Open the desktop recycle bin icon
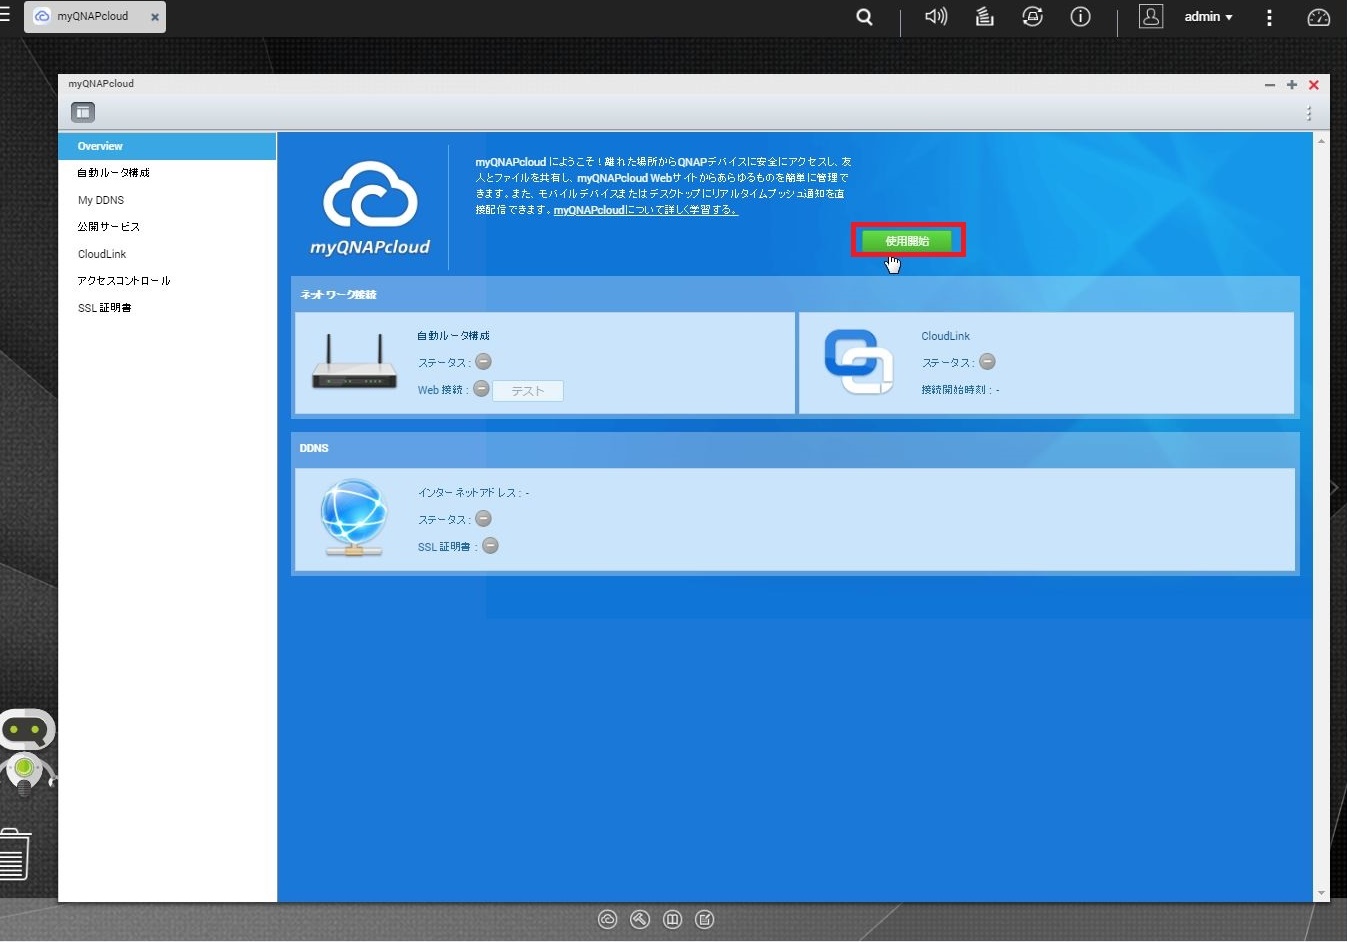Image resolution: width=1347 pixels, height=942 pixels. click(x=14, y=855)
